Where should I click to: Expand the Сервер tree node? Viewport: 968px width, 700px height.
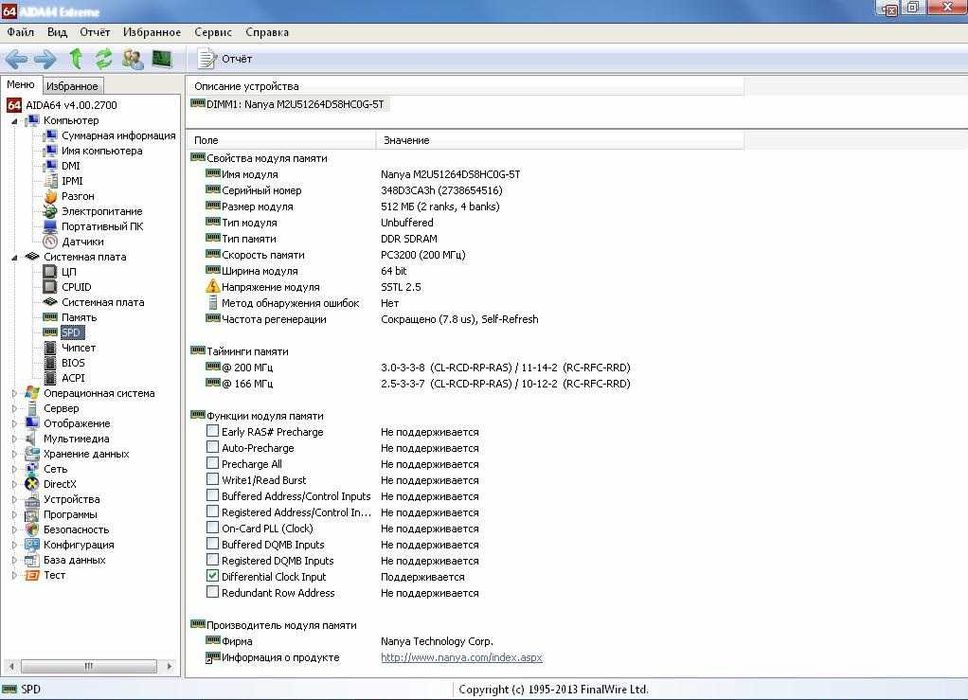pos(14,409)
